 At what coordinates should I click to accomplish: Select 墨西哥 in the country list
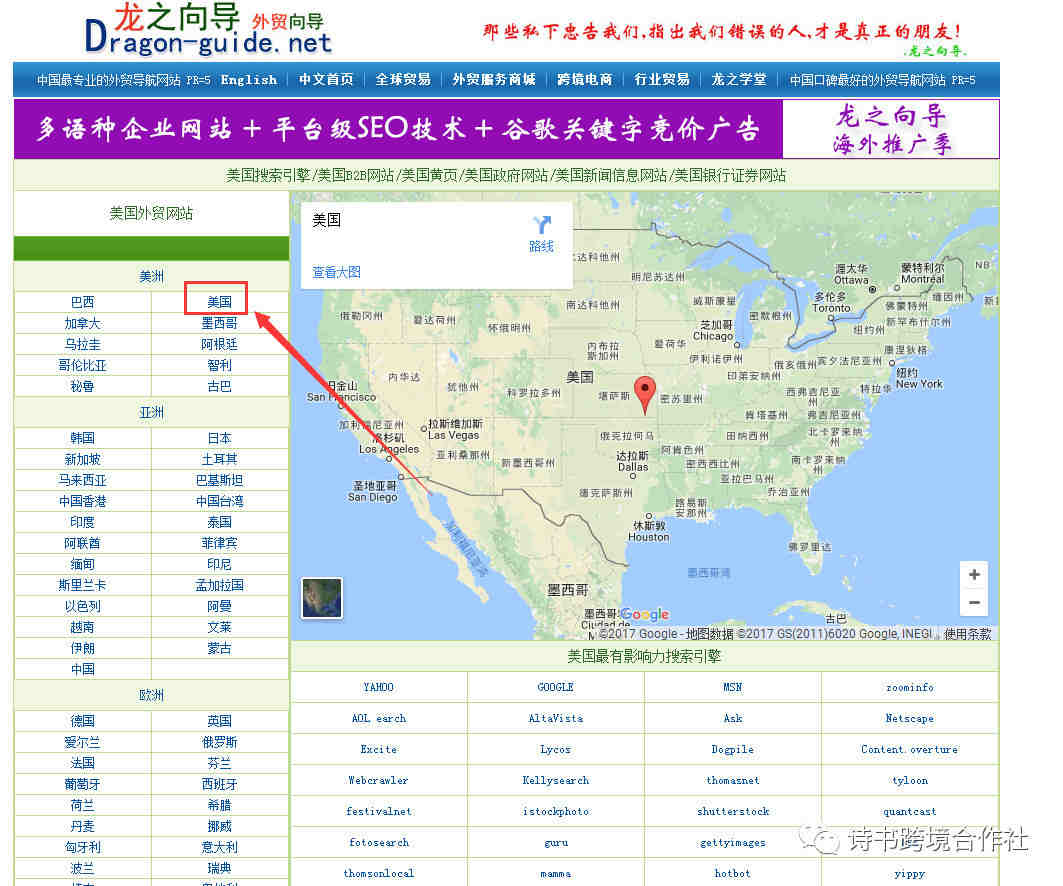tap(219, 323)
